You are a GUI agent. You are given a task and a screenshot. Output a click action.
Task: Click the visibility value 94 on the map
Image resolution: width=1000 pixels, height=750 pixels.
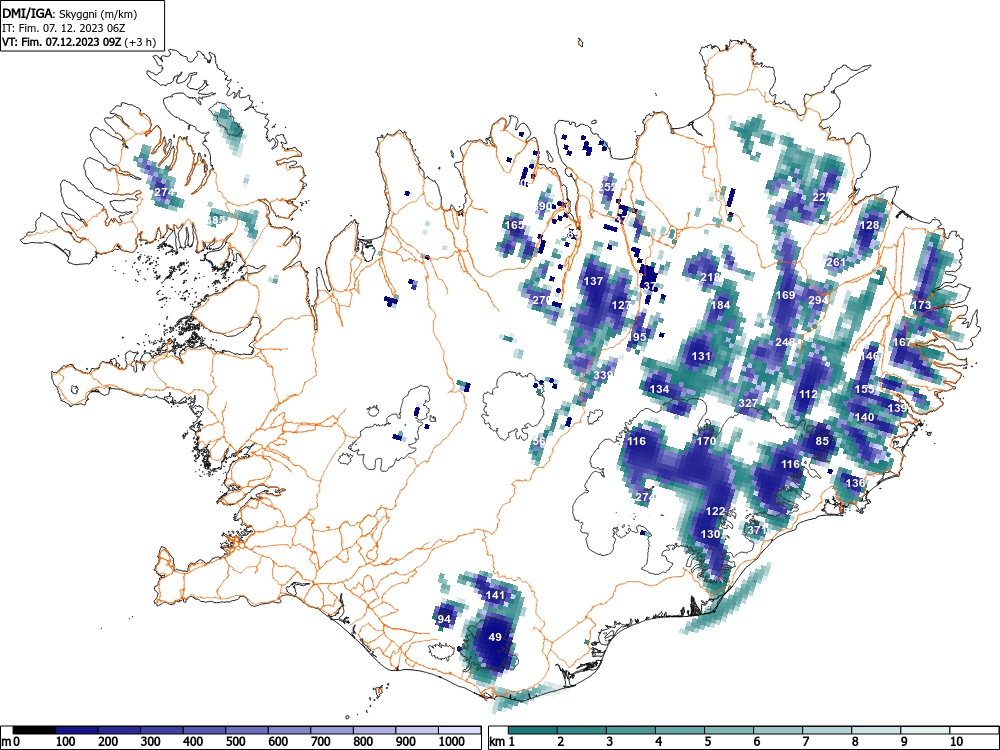pos(444,619)
